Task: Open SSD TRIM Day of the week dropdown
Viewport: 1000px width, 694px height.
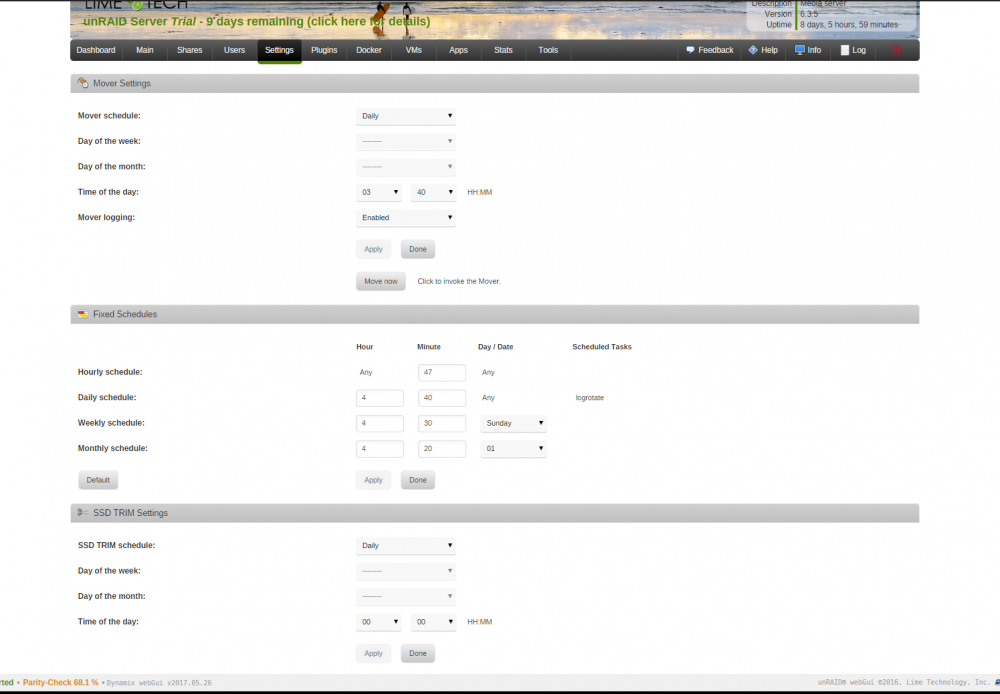Action: (406, 571)
